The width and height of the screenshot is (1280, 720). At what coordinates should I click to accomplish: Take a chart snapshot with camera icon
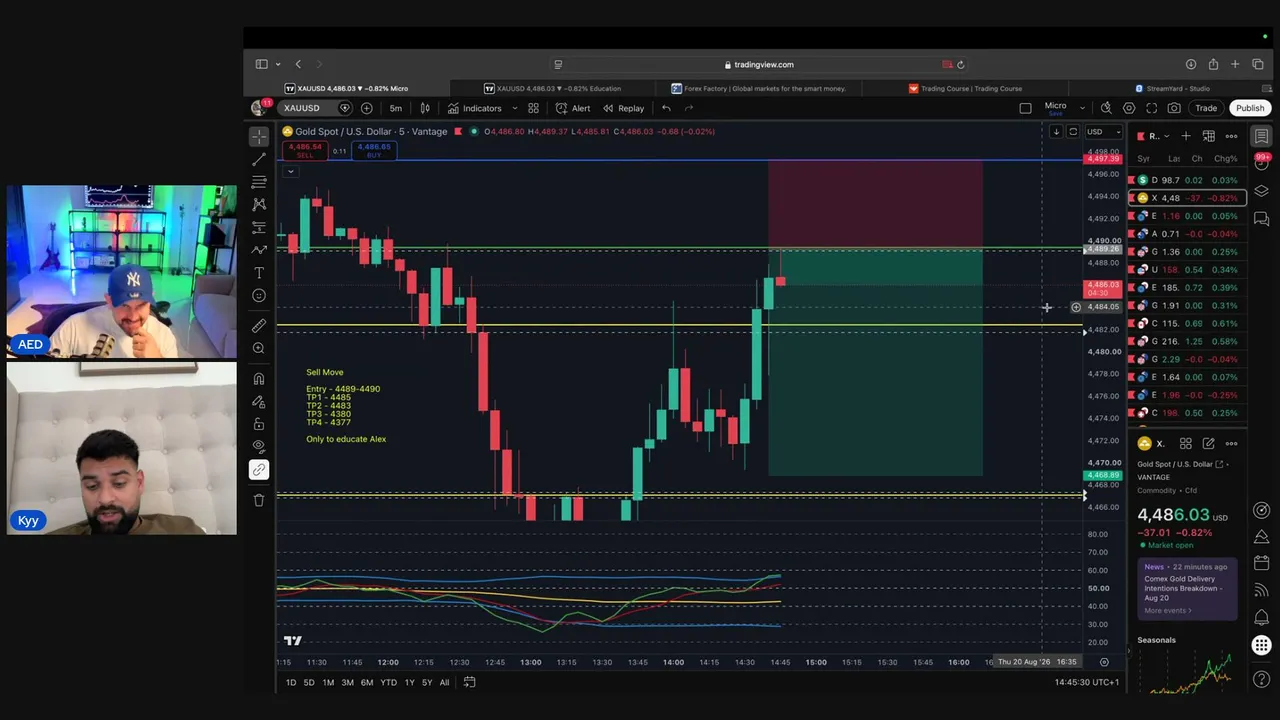tap(1174, 108)
